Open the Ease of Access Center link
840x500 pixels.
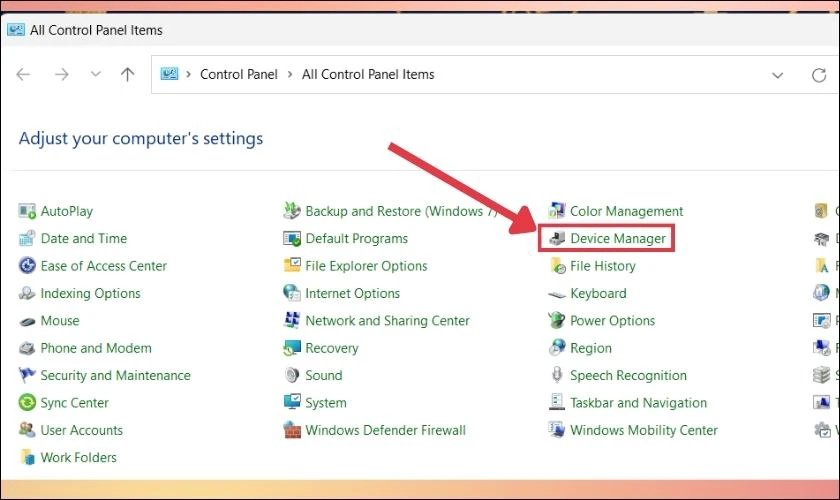tap(103, 266)
